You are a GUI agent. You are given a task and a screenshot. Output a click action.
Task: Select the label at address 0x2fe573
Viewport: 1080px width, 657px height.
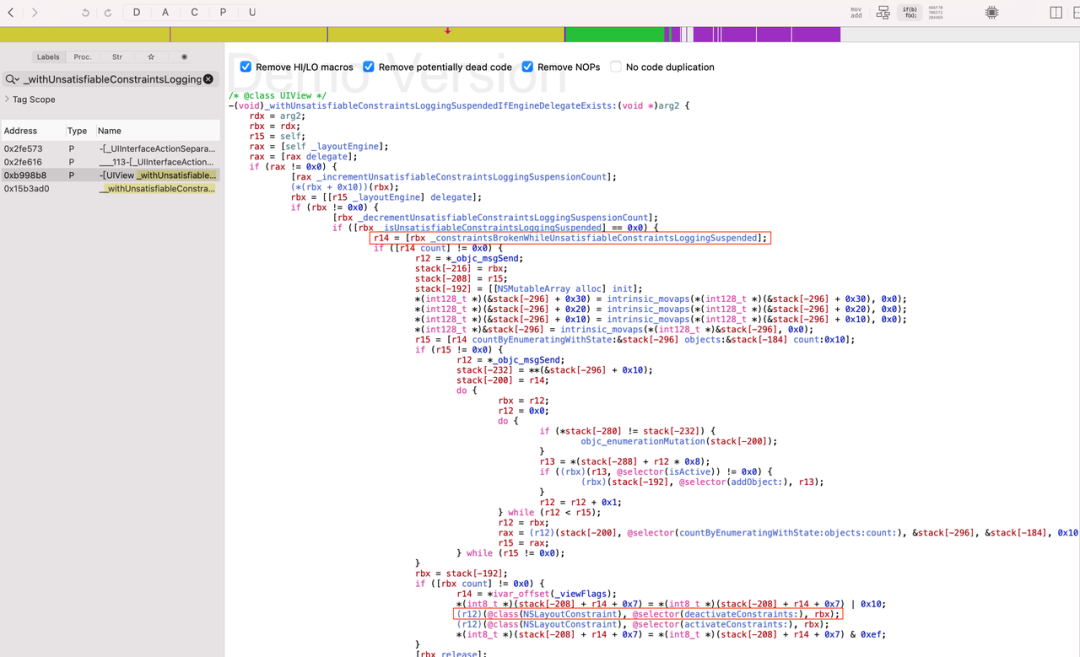[110, 149]
